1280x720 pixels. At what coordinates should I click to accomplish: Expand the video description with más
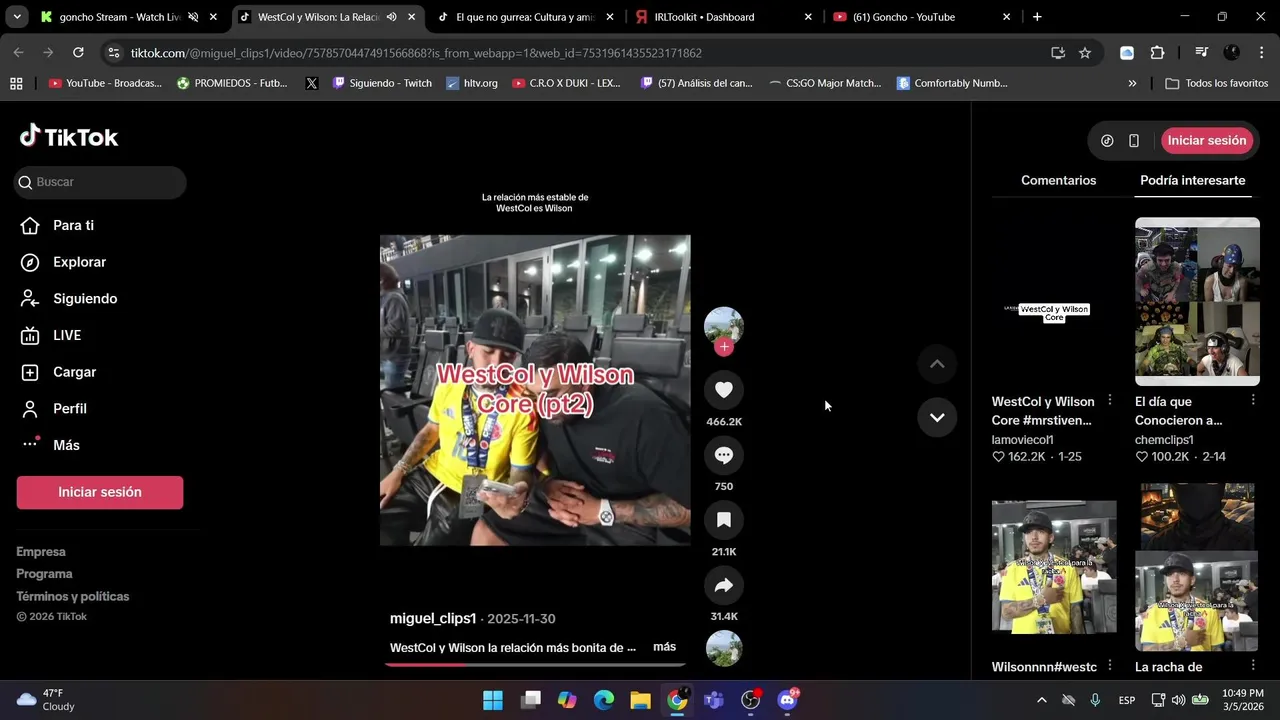click(665, 647)
